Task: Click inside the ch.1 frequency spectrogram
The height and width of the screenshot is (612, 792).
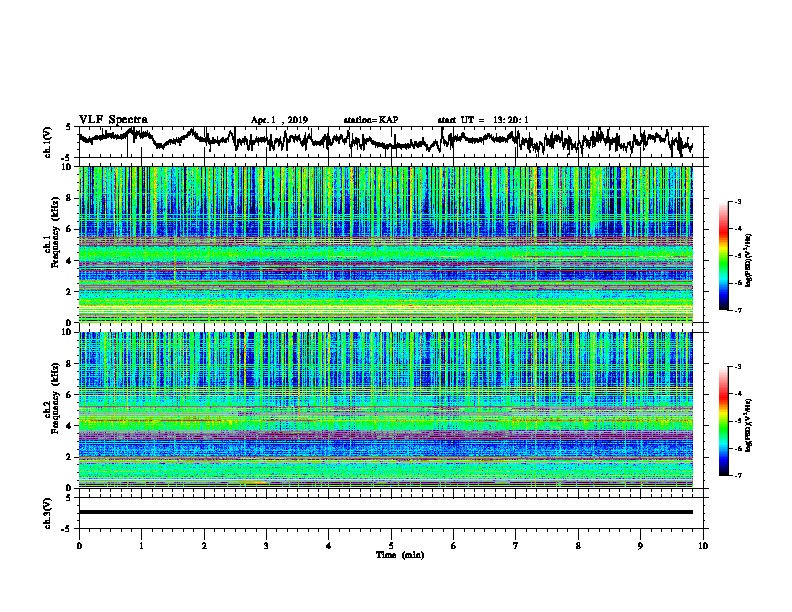Action: click(x=385, y=244)
